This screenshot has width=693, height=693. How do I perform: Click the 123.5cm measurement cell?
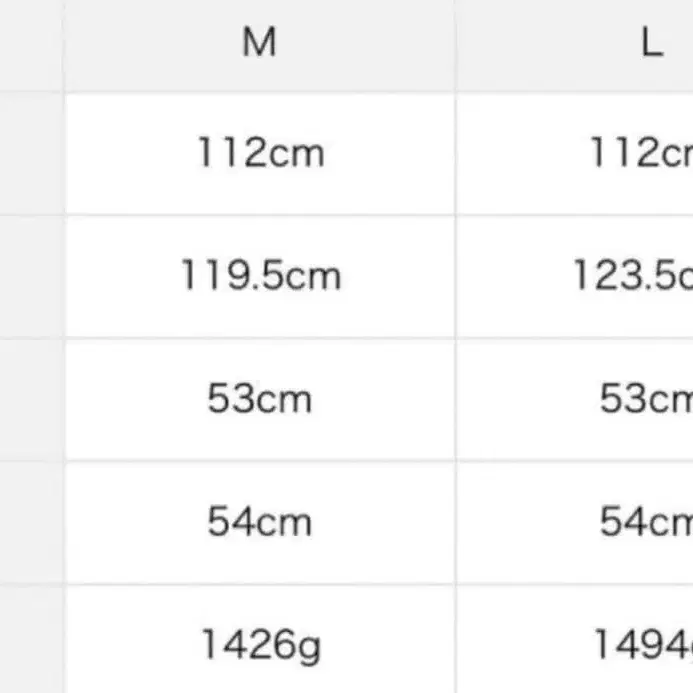(632, 275)
